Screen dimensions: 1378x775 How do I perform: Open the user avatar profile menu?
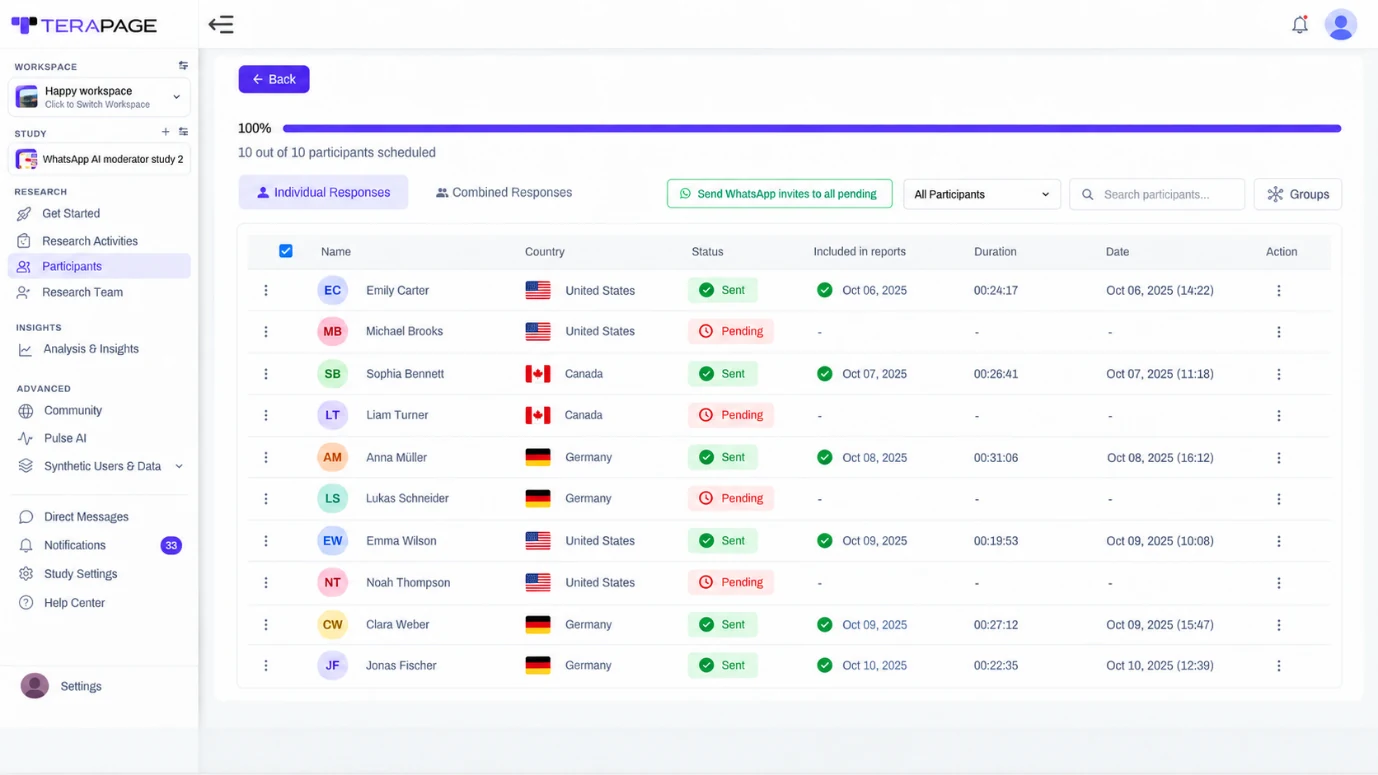pyautogui.click(x=1340, y=25)
